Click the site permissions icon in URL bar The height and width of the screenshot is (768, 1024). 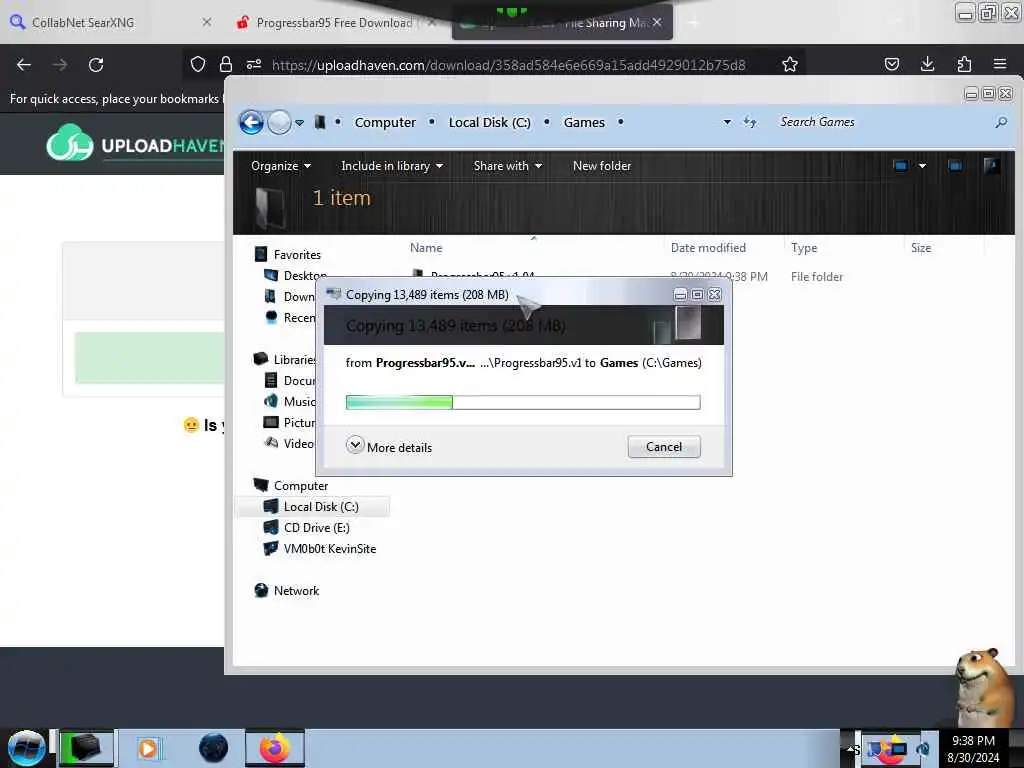[254, 64]
